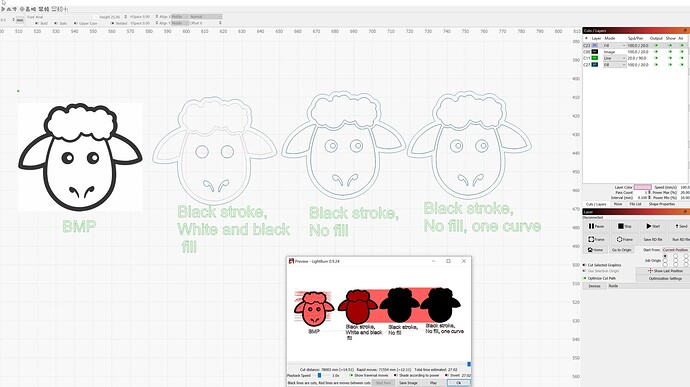Click the Stop button in Laser panel
The height and width of the screenshot is (387, 690).
(x=624, y=226)
